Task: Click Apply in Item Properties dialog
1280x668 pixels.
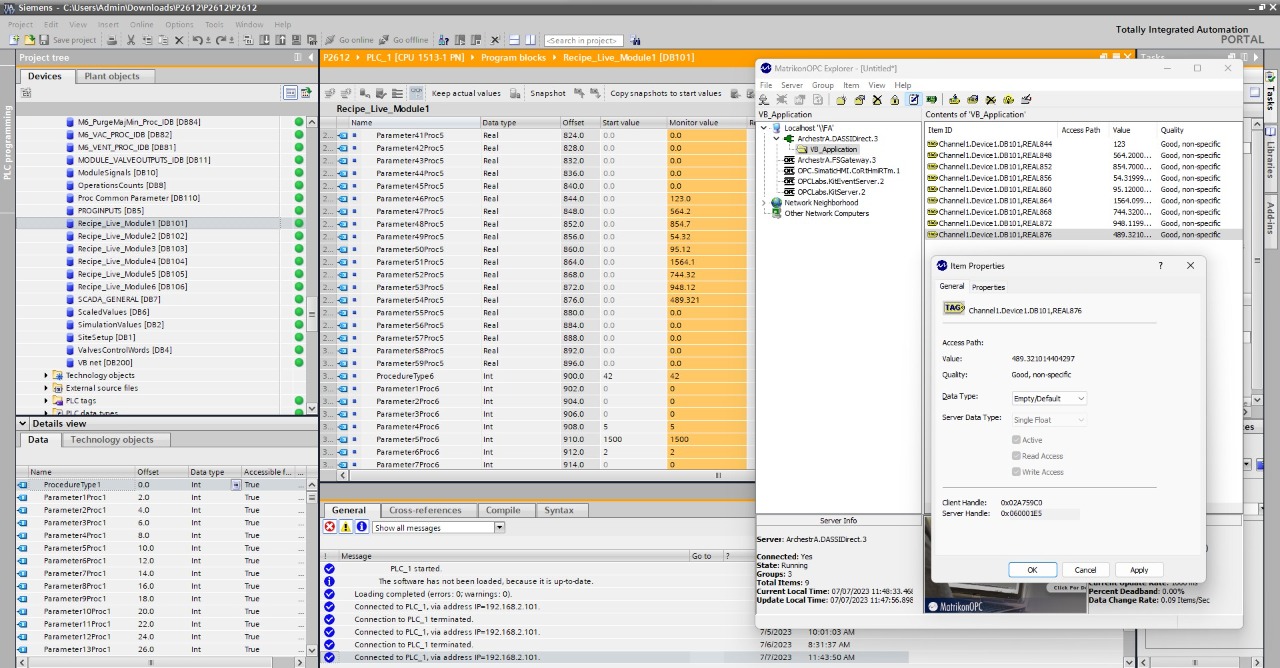Action: coord(1138,570)
